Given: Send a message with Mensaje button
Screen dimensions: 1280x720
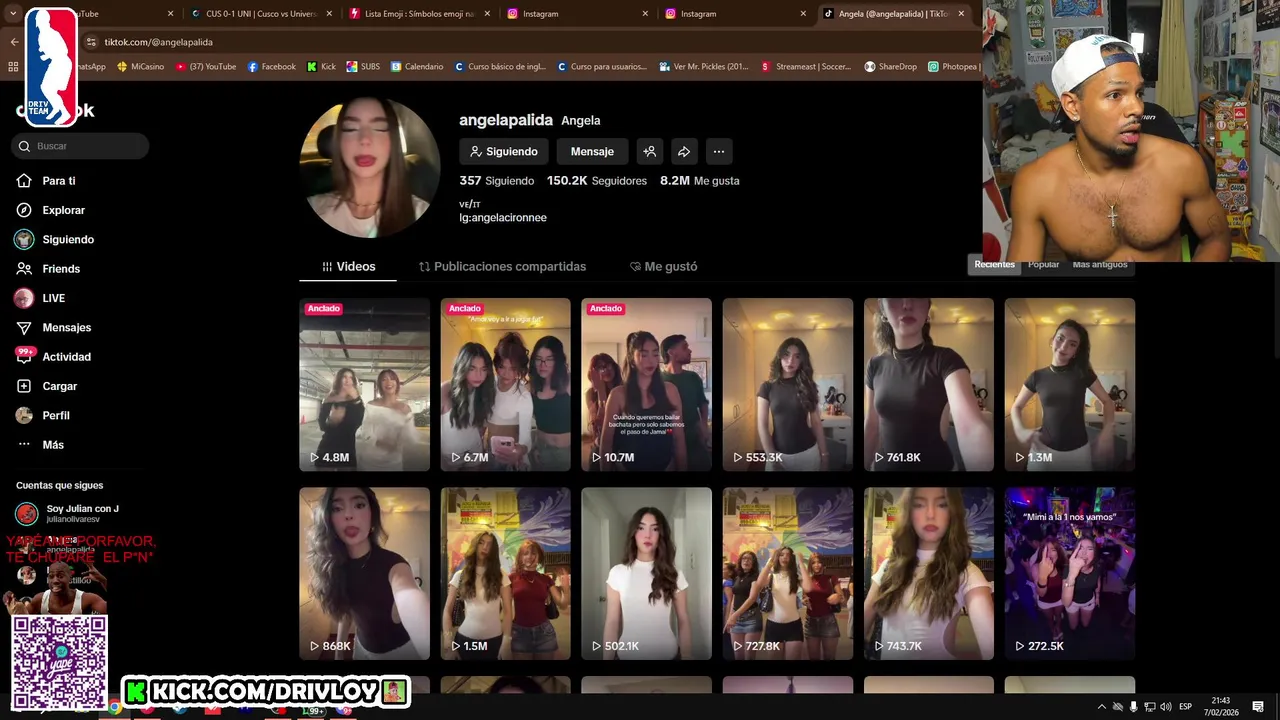Looking at the screenshot, I should click(x=592, y=152).
